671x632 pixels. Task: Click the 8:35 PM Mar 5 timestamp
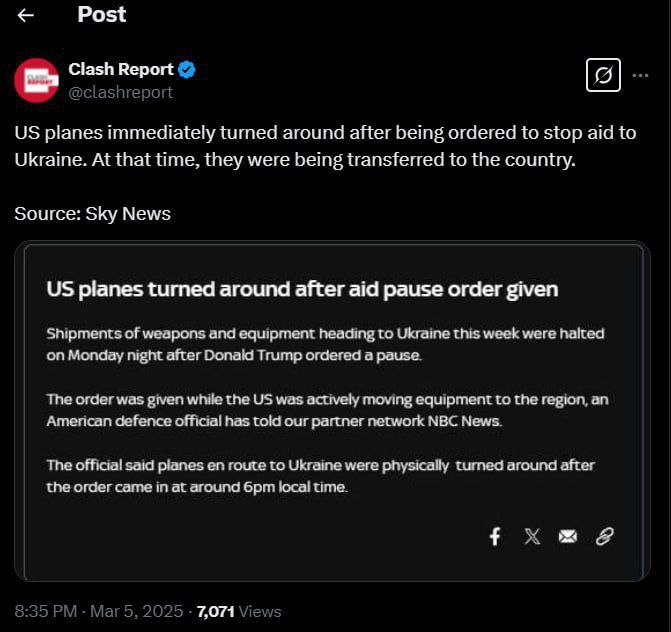(100, 611)
